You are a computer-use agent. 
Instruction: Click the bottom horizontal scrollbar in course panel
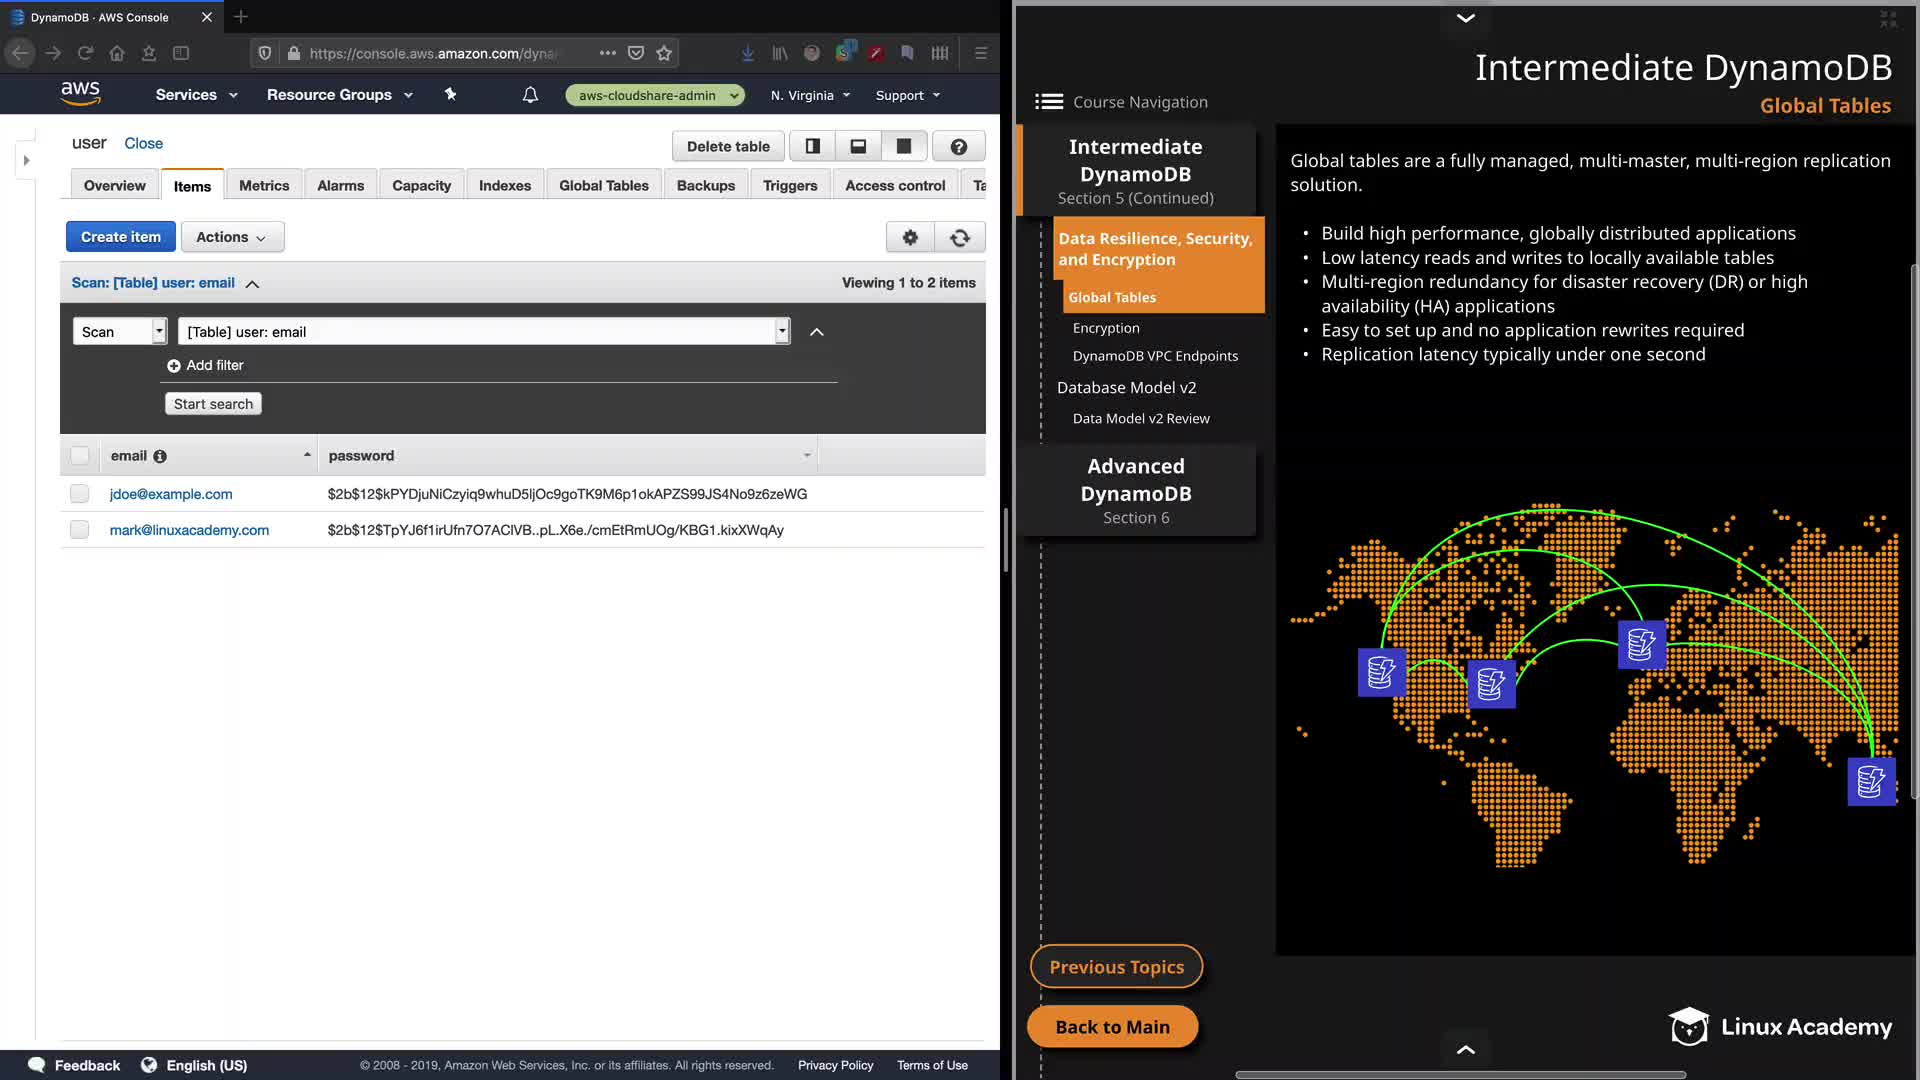click(1460, 1075)
